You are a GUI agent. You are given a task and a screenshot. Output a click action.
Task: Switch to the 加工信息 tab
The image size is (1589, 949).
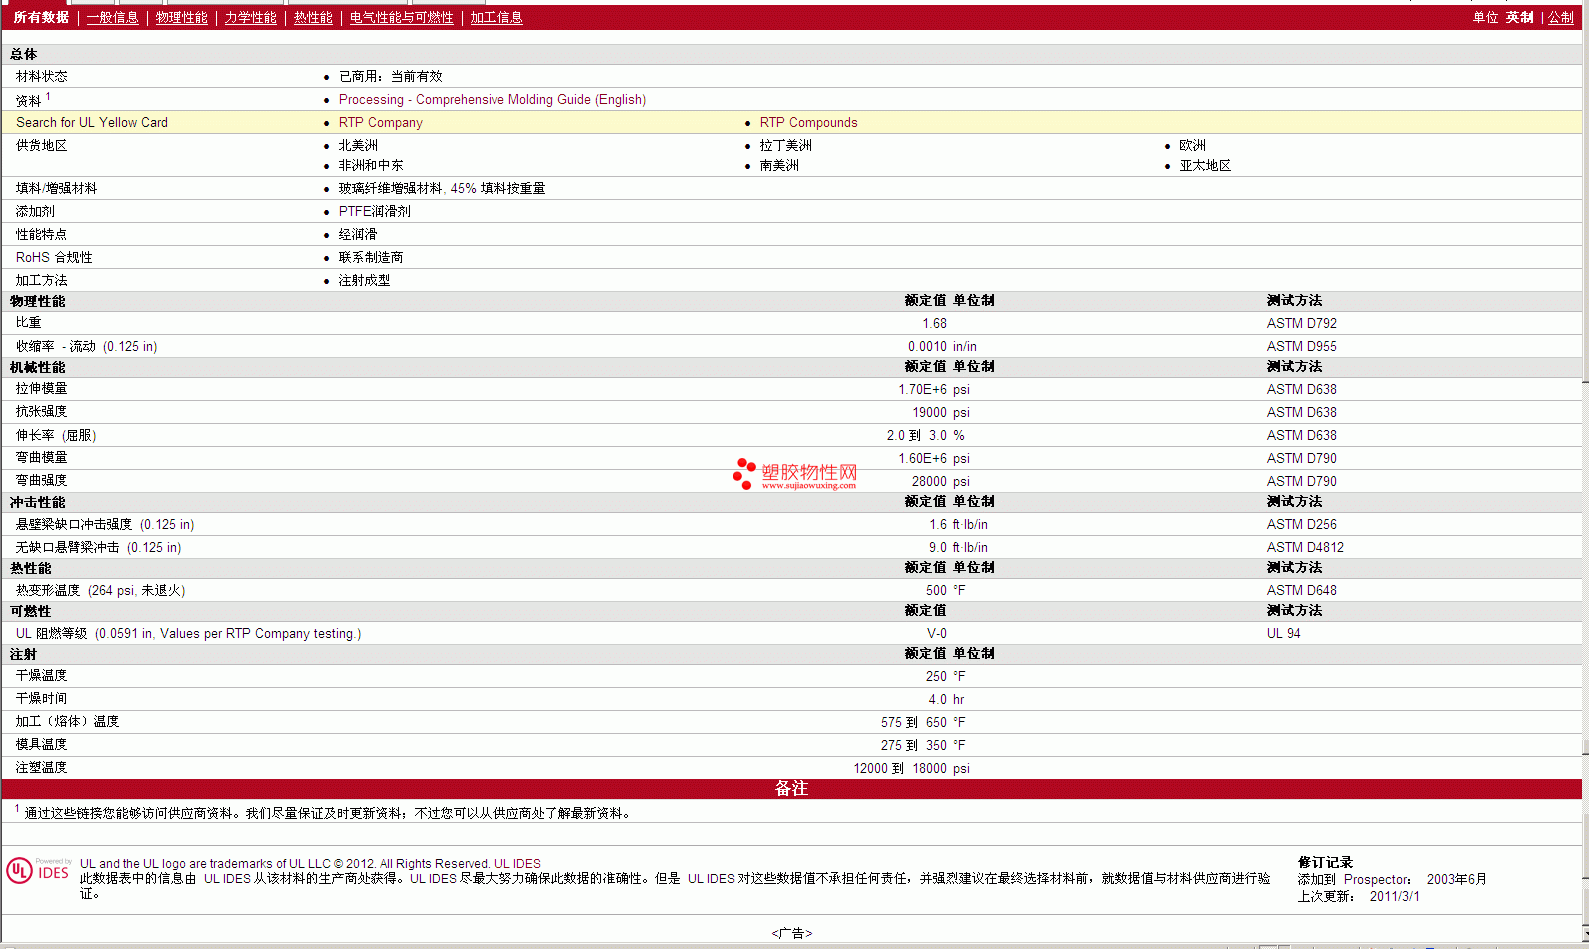497,17
